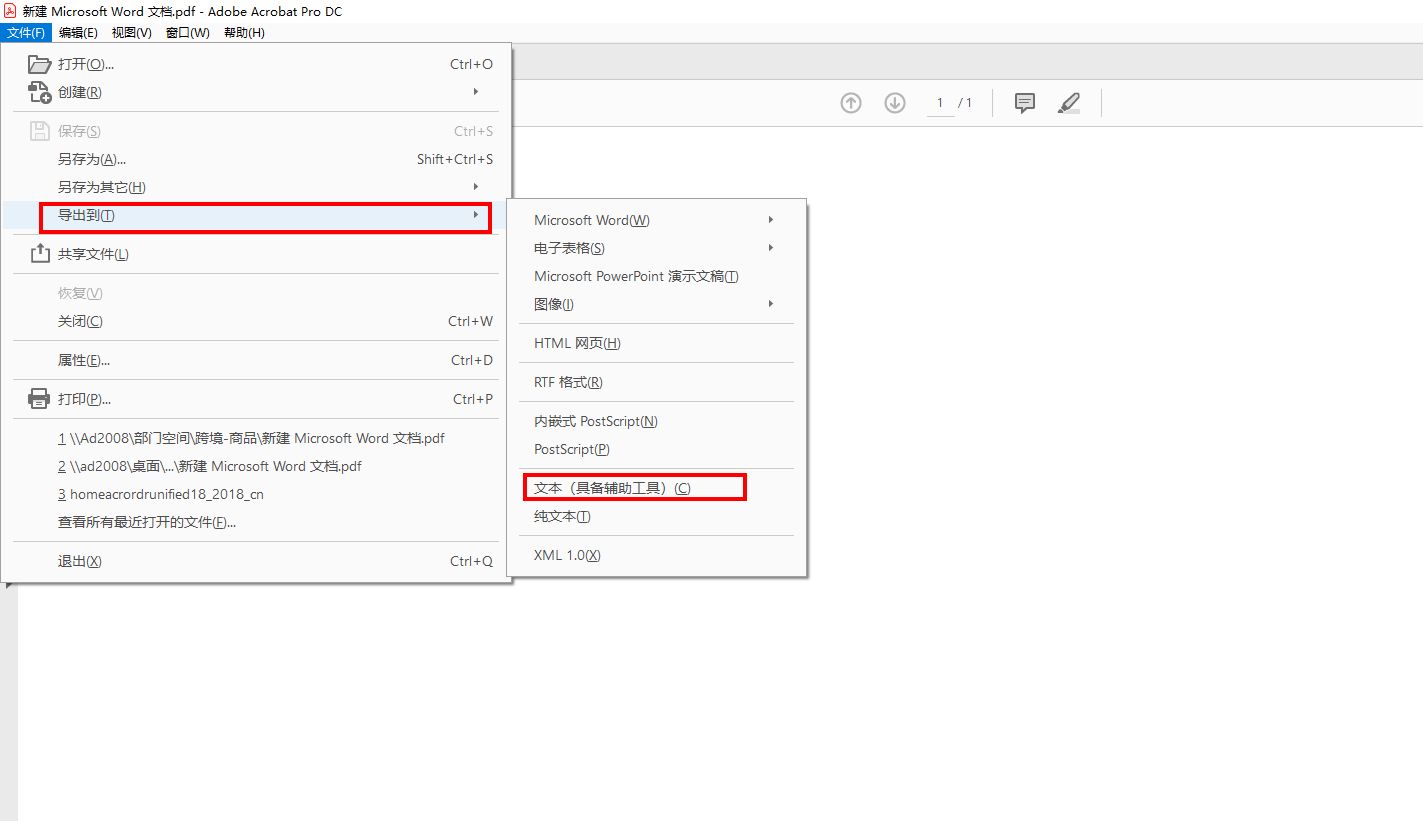Go to previous page with up arrow icon
This screenshot has width=1423, height=821.
point(851,103)
